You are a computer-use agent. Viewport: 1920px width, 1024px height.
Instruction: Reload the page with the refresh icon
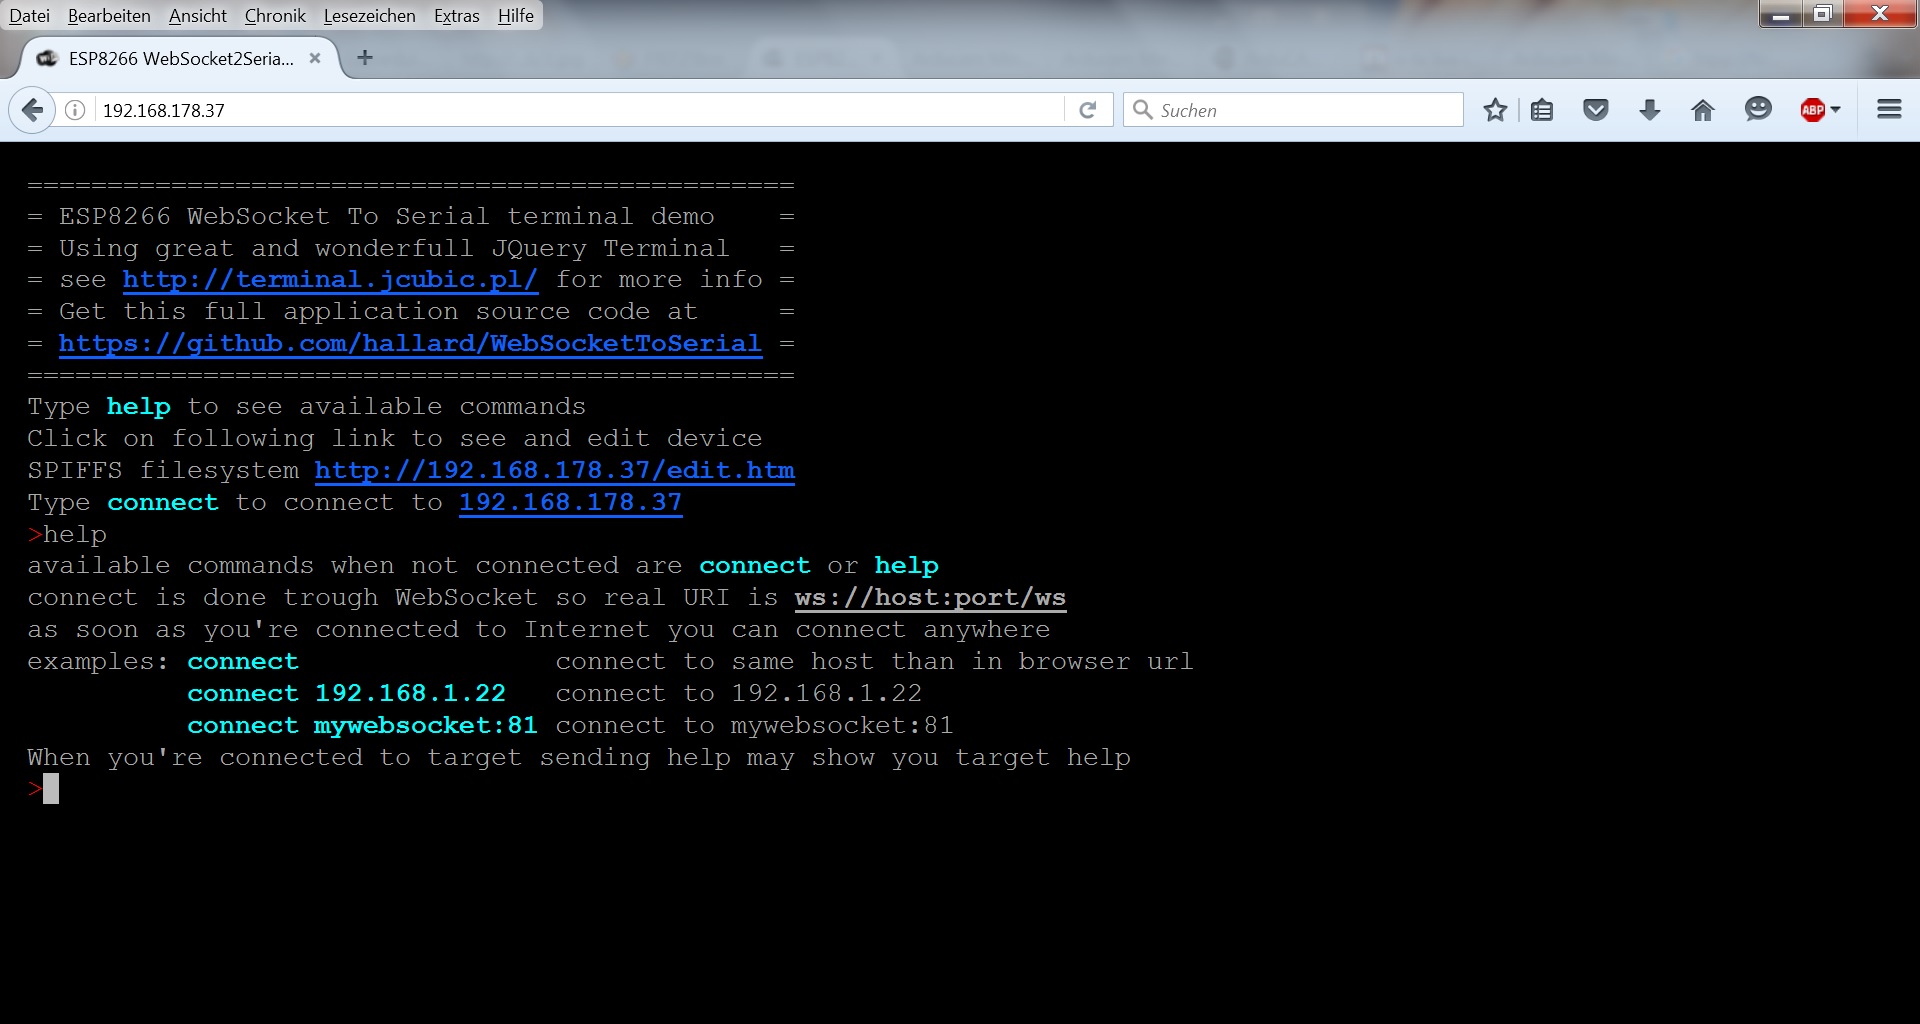click(x=1088, y=110)
